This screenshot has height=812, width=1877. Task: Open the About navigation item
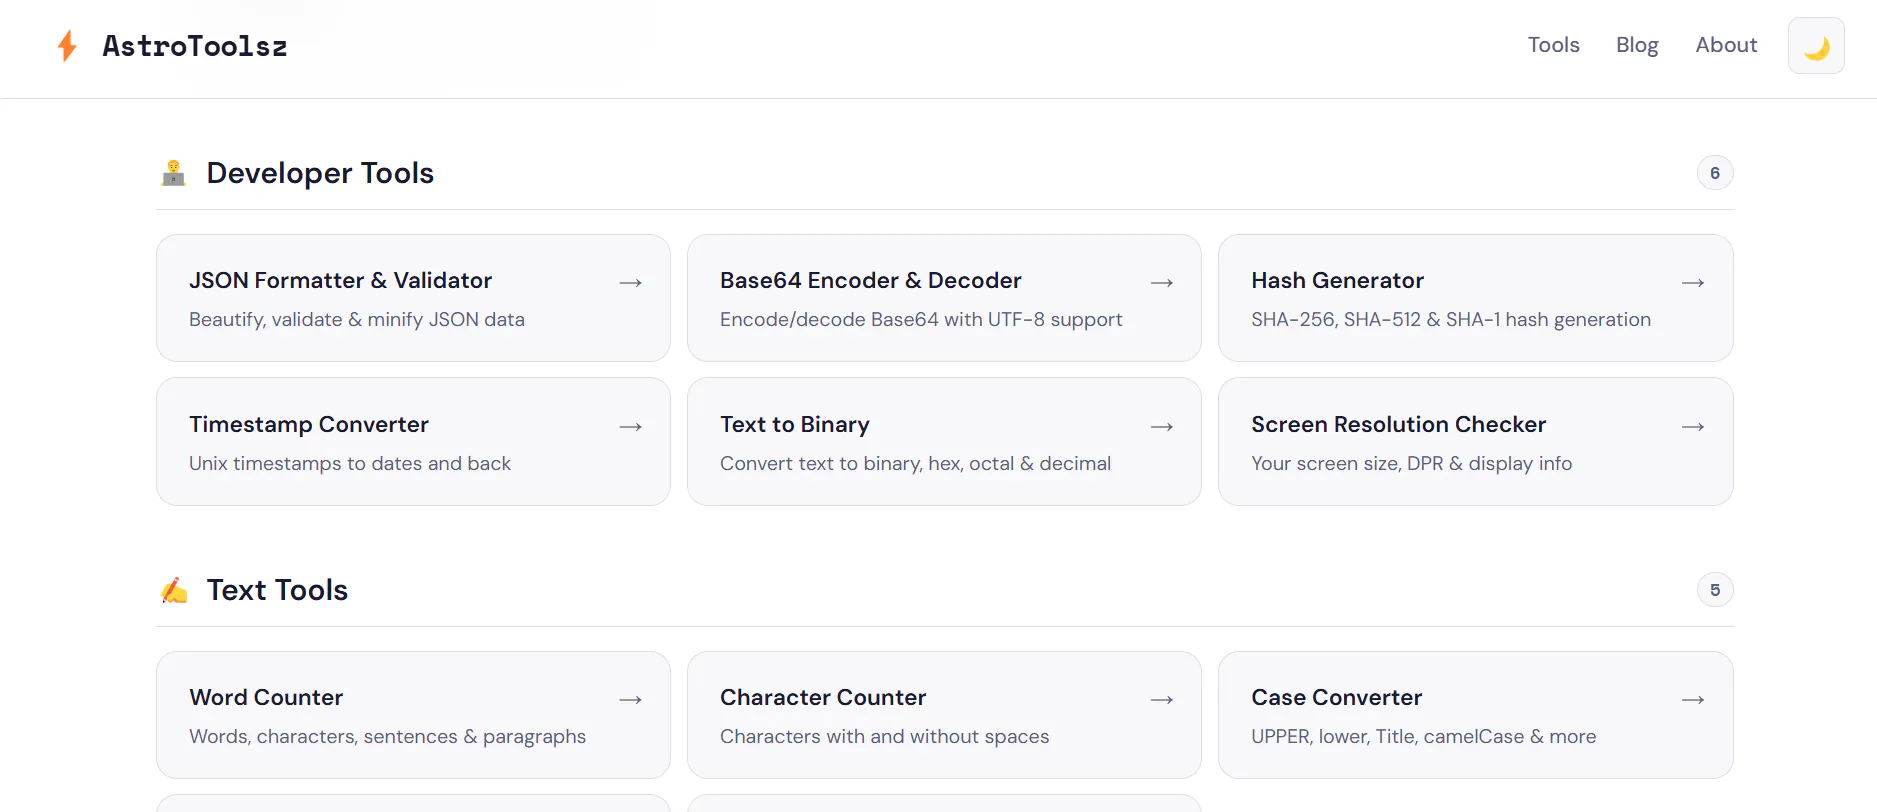[1726, 45]
